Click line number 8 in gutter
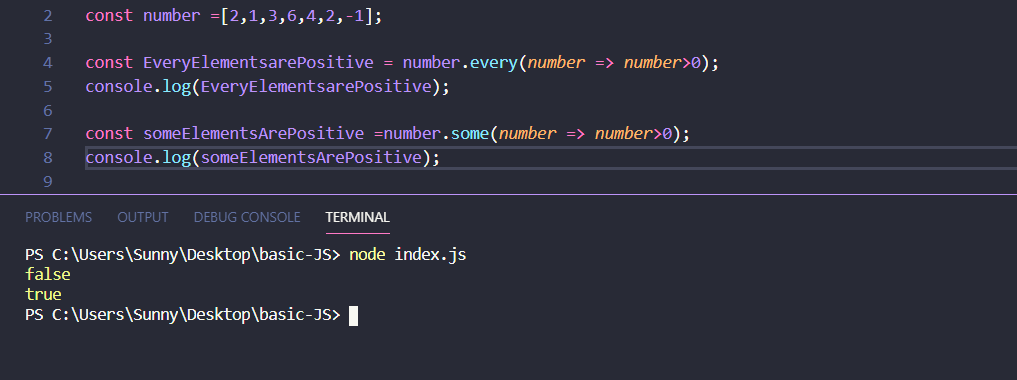This screenshot has height=380, width=1017. [x=48, y=158]
